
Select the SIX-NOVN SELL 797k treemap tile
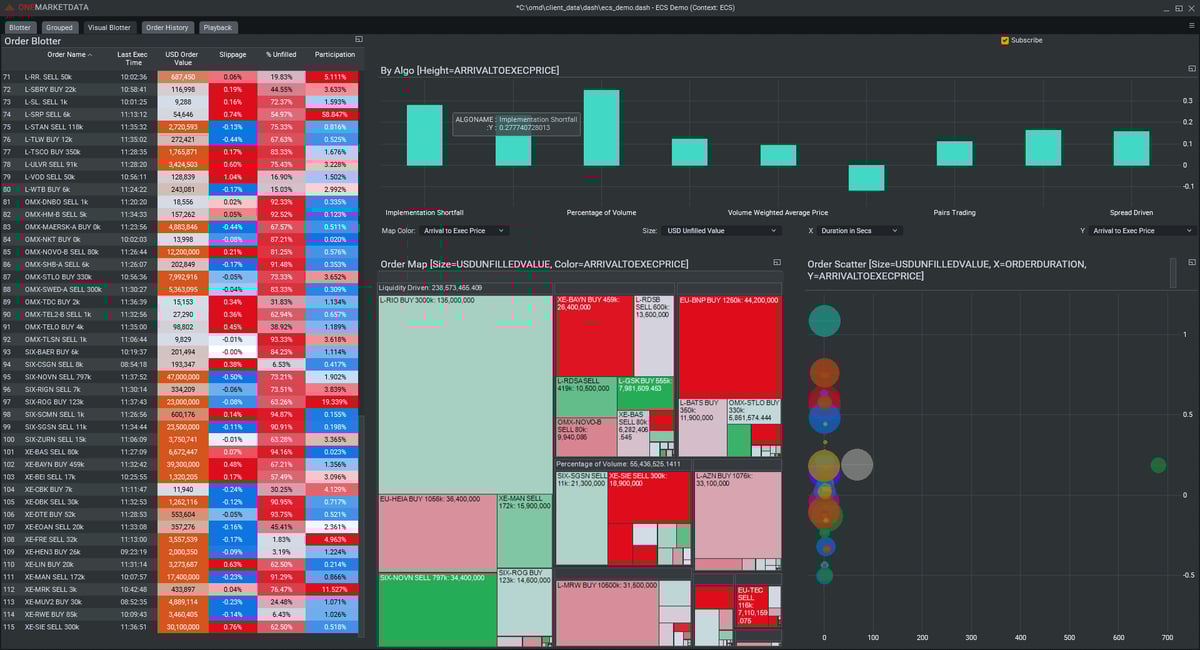(437, 609)
